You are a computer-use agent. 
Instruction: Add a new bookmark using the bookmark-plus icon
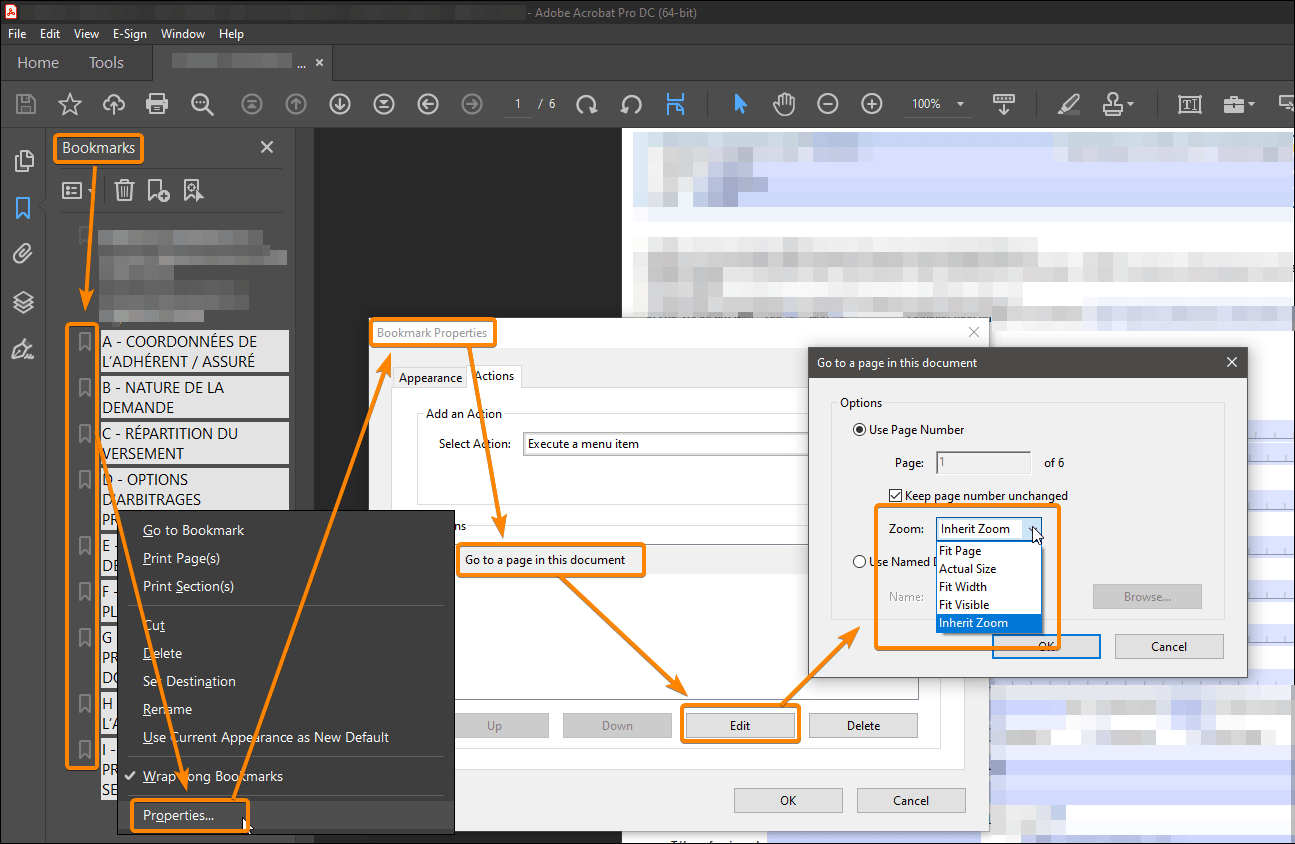click(158, 189)
